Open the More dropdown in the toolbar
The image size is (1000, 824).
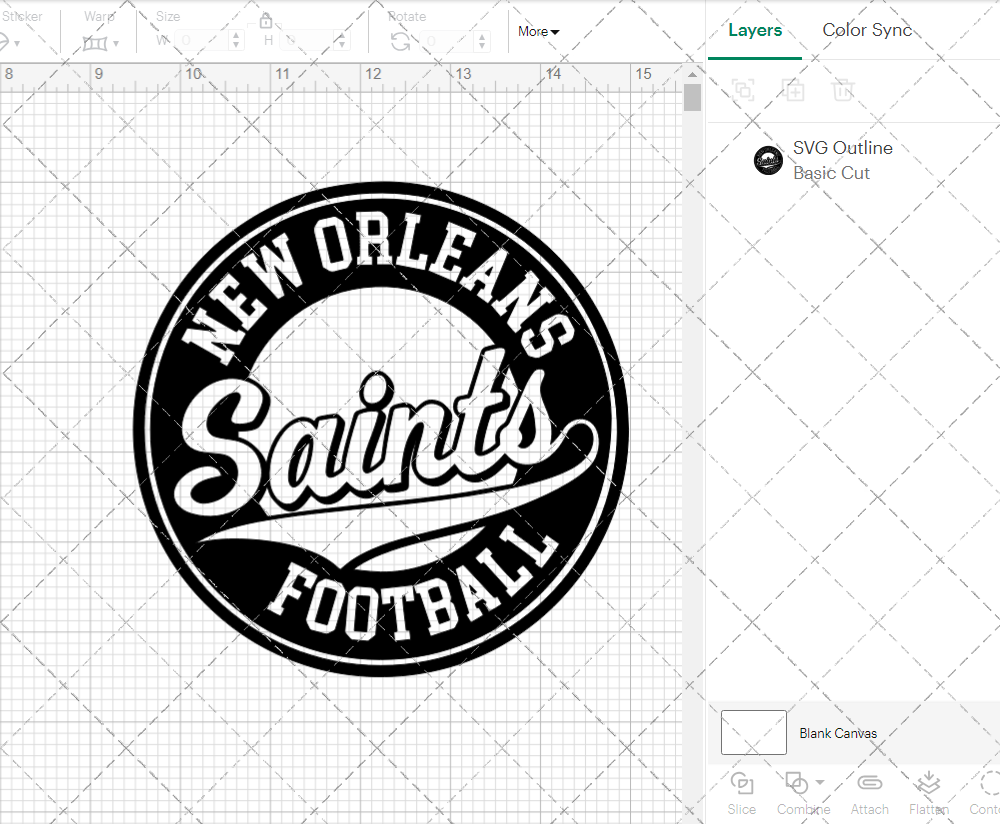click(x=538, y=31)
